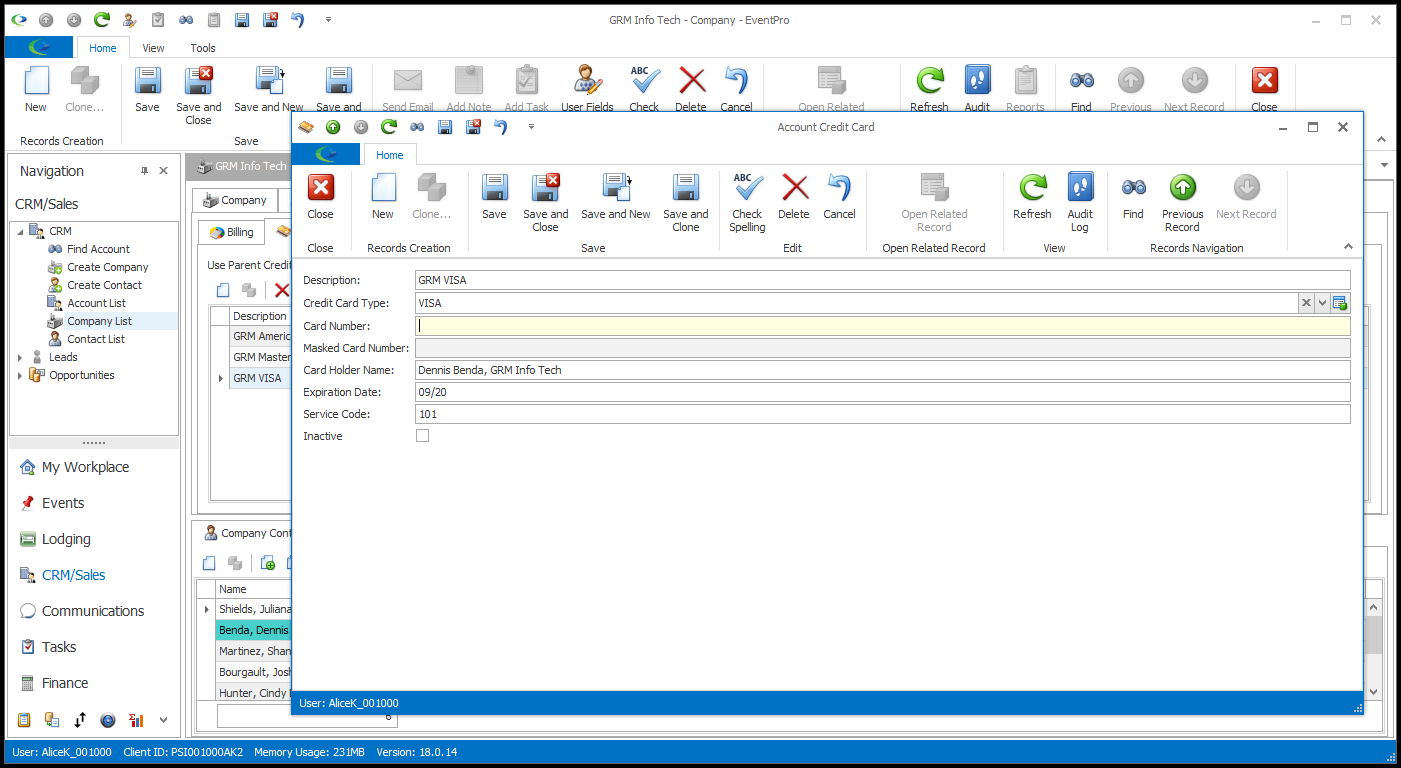This screenshot has width=1401, height=768.
Task: Click Refresh in the main window ribbon
Action: point(929,89)
